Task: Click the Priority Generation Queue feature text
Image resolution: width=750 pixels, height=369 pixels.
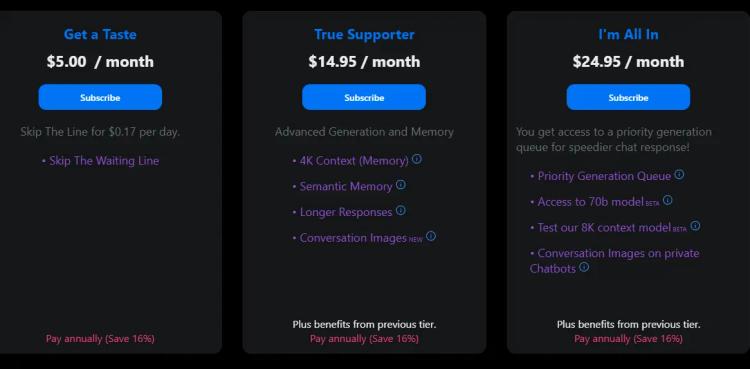Action: (604, 176)
